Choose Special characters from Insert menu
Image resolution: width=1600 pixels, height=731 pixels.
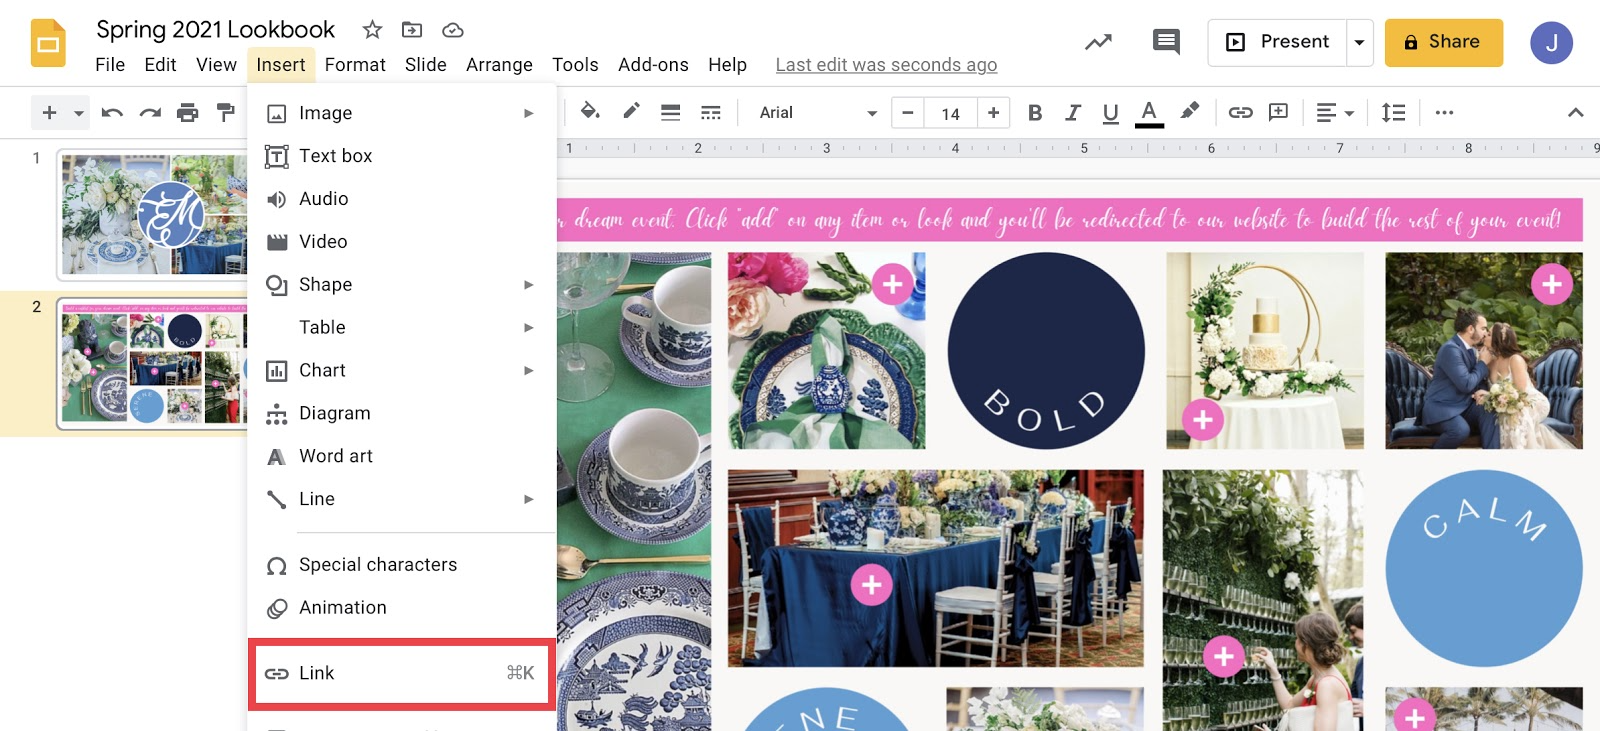click(402, 565)
